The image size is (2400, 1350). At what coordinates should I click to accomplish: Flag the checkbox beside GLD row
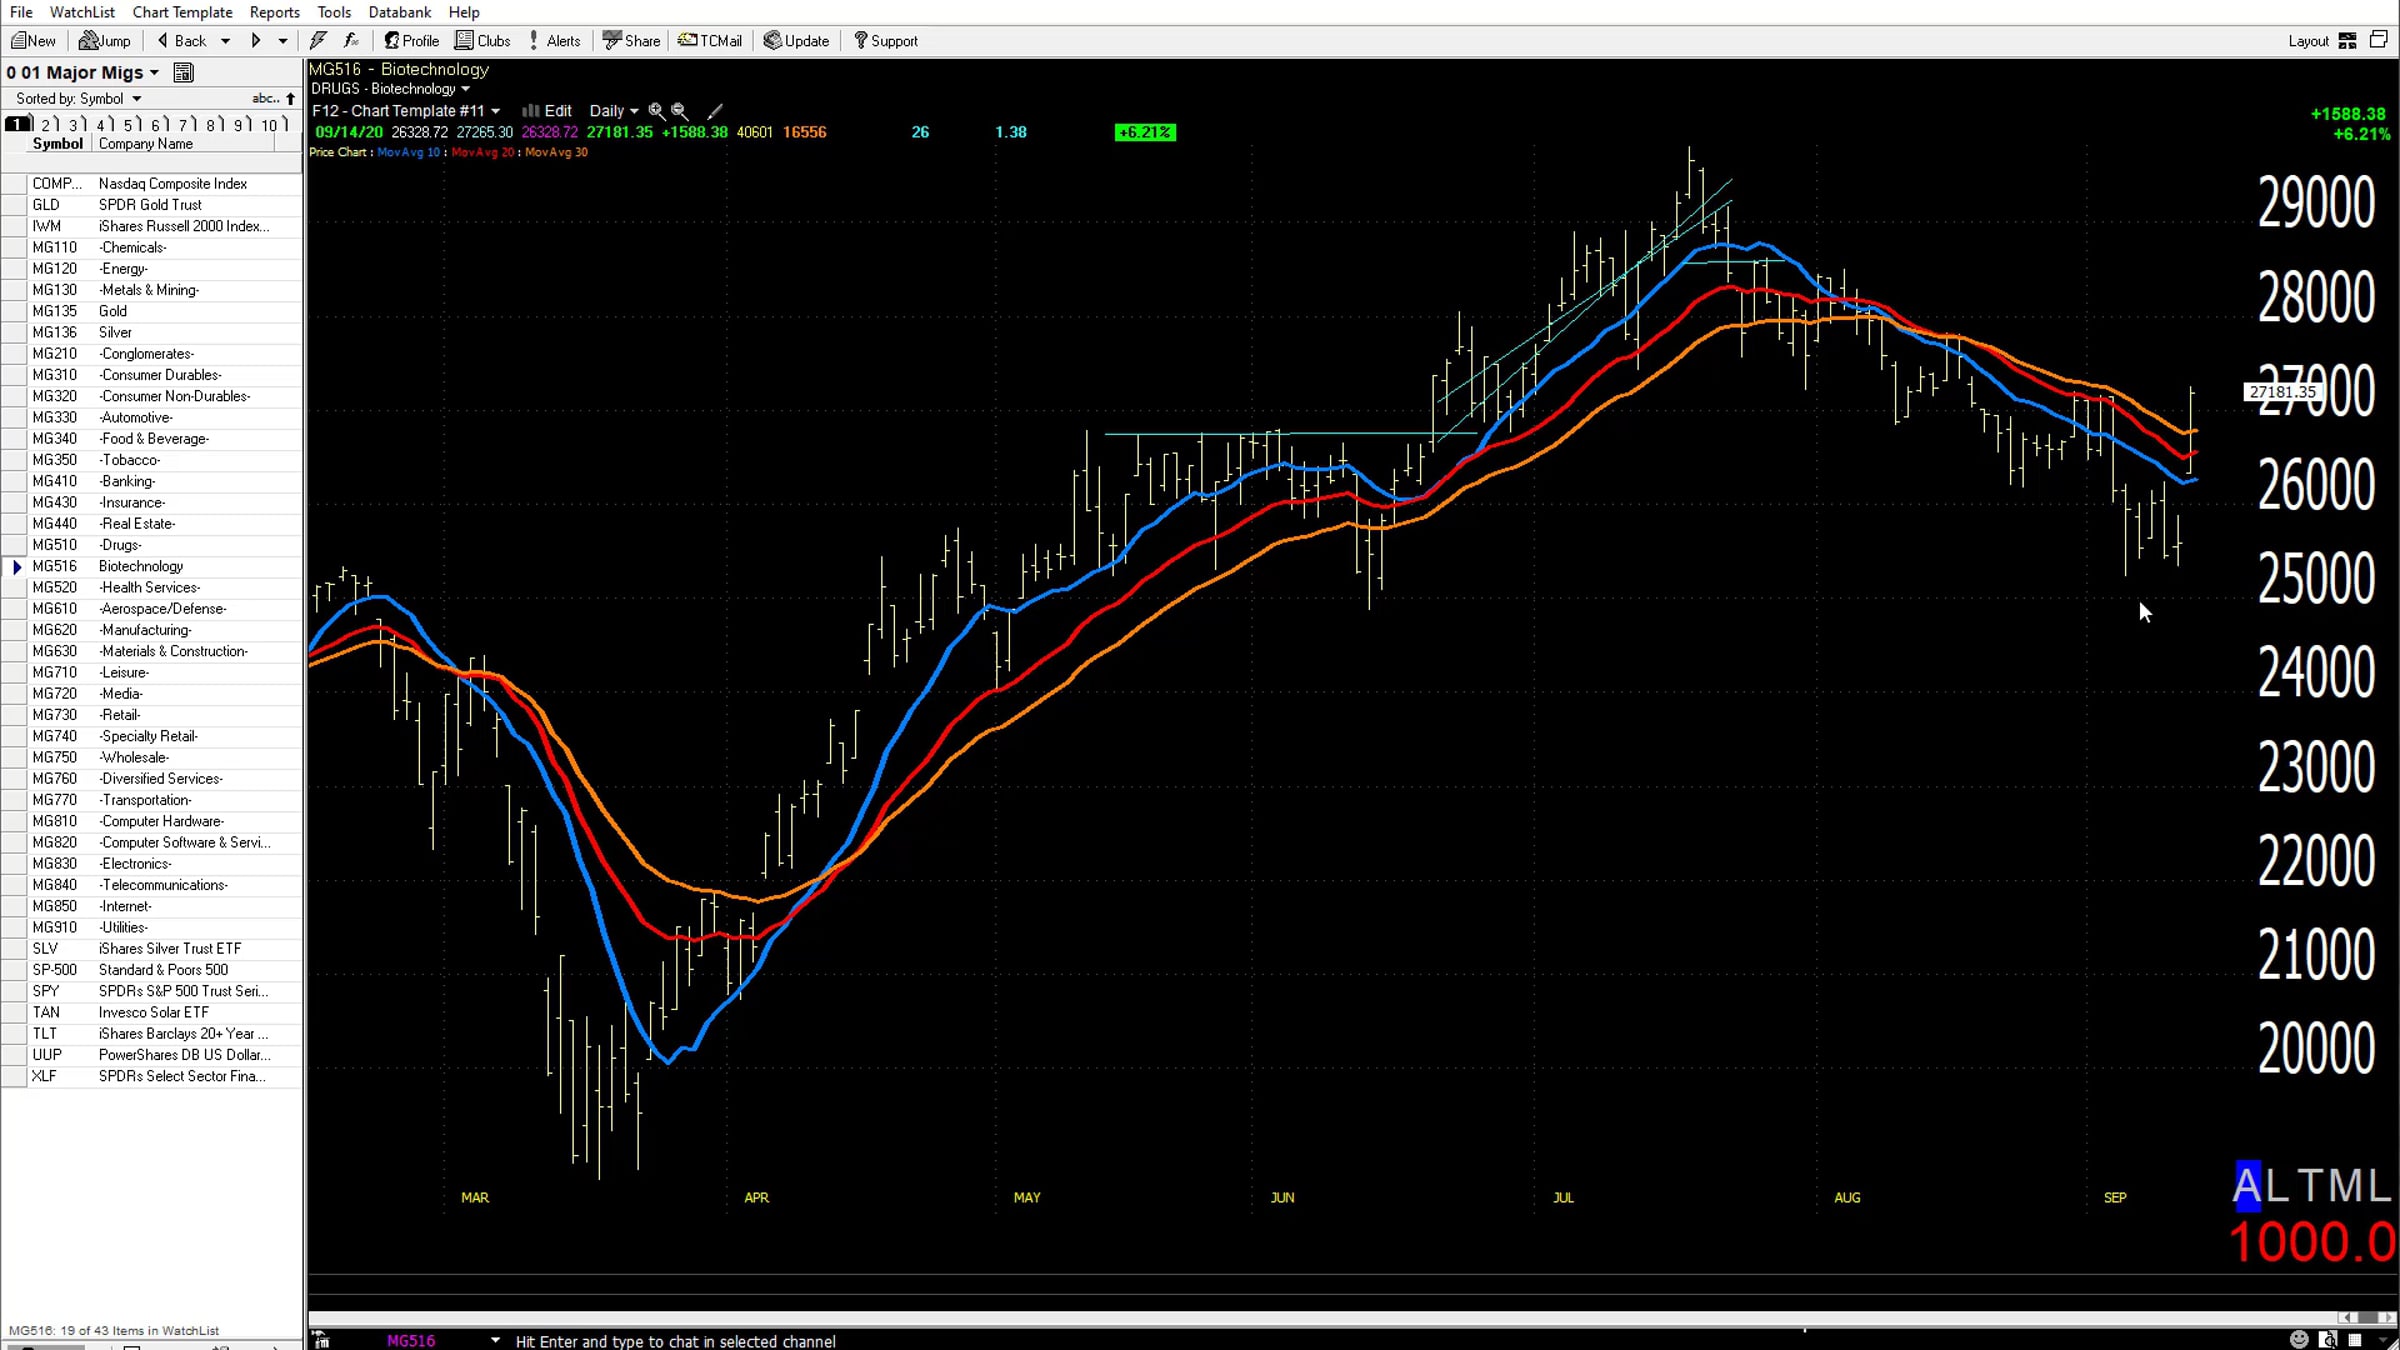(x=14, y=205)
